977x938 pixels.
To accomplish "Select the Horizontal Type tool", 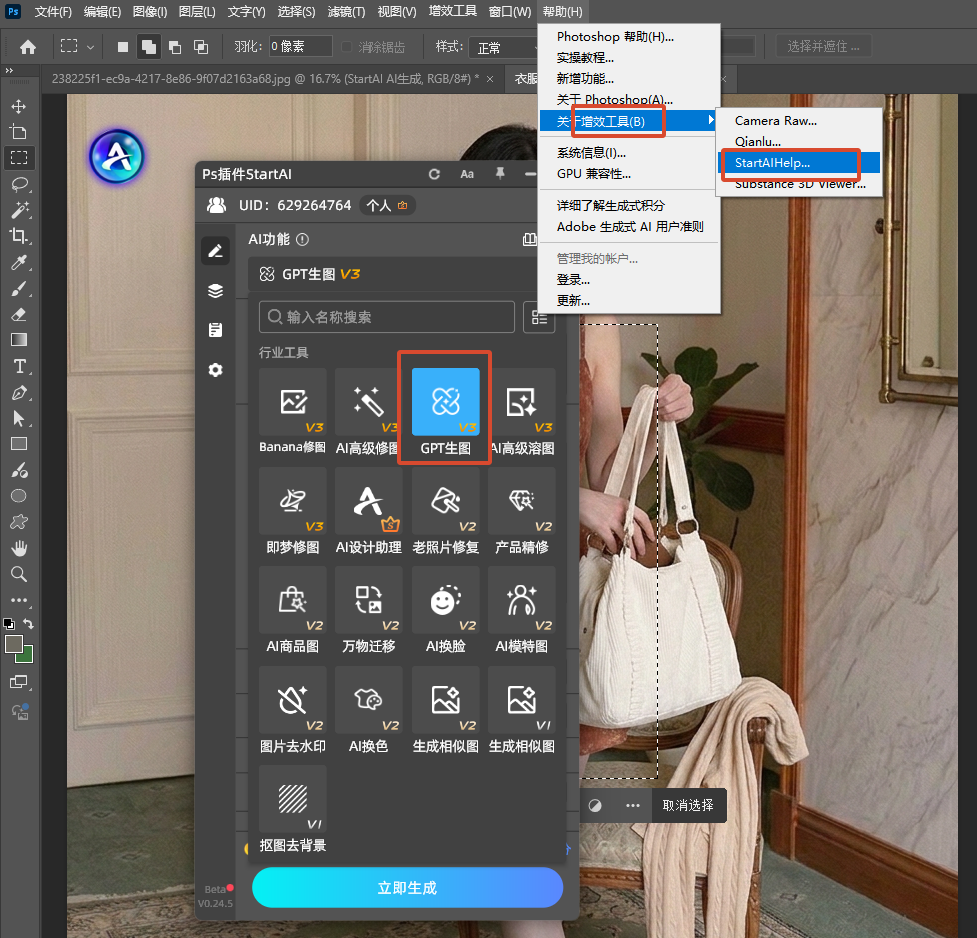I will (x=19, y=366).
